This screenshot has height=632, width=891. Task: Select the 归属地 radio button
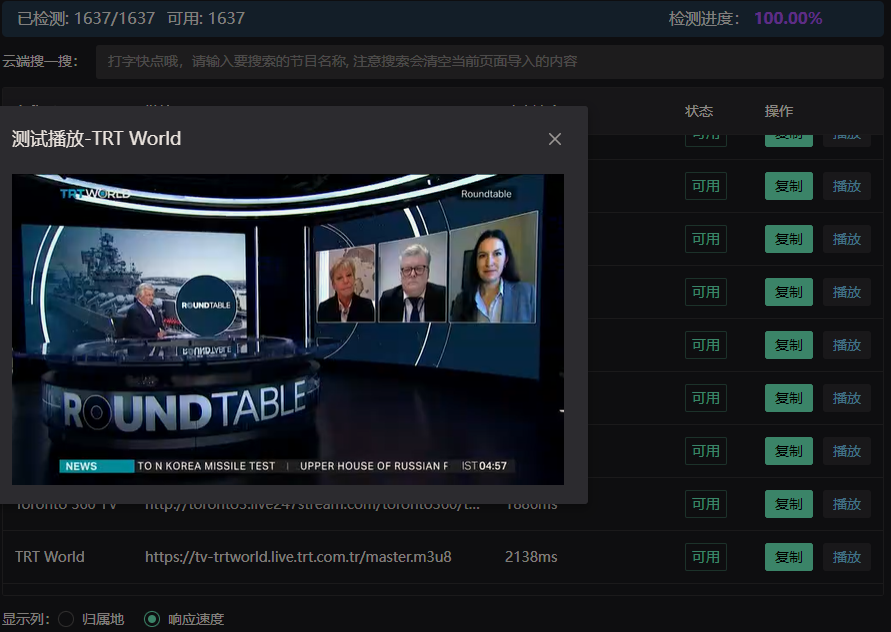click(x=66, y=619)
